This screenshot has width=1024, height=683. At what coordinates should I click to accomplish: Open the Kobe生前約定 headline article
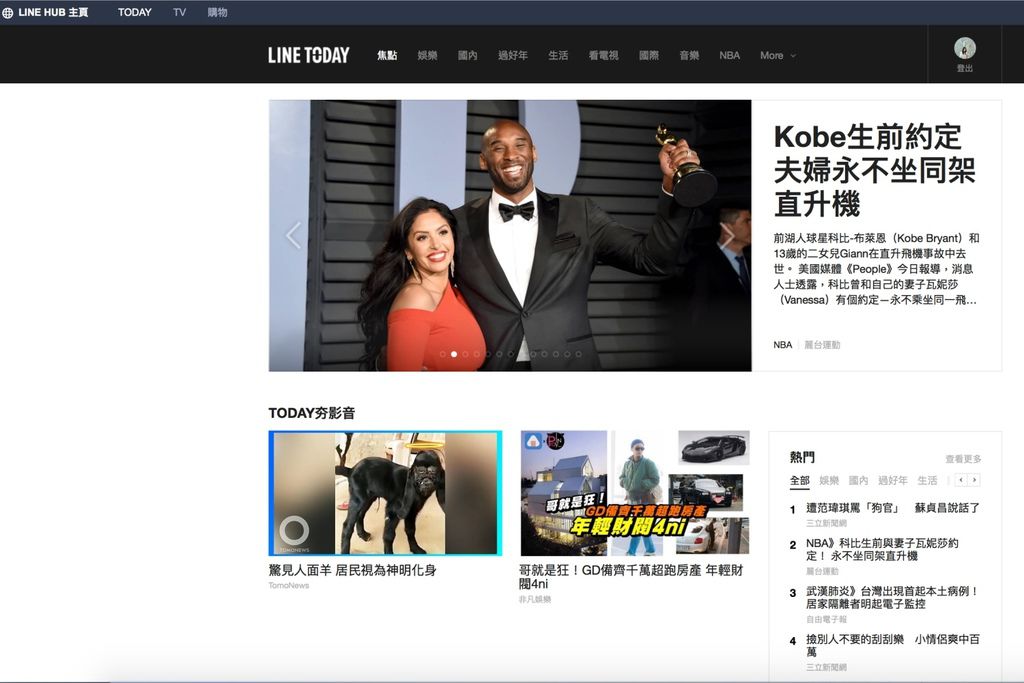[x=874, y=170]
